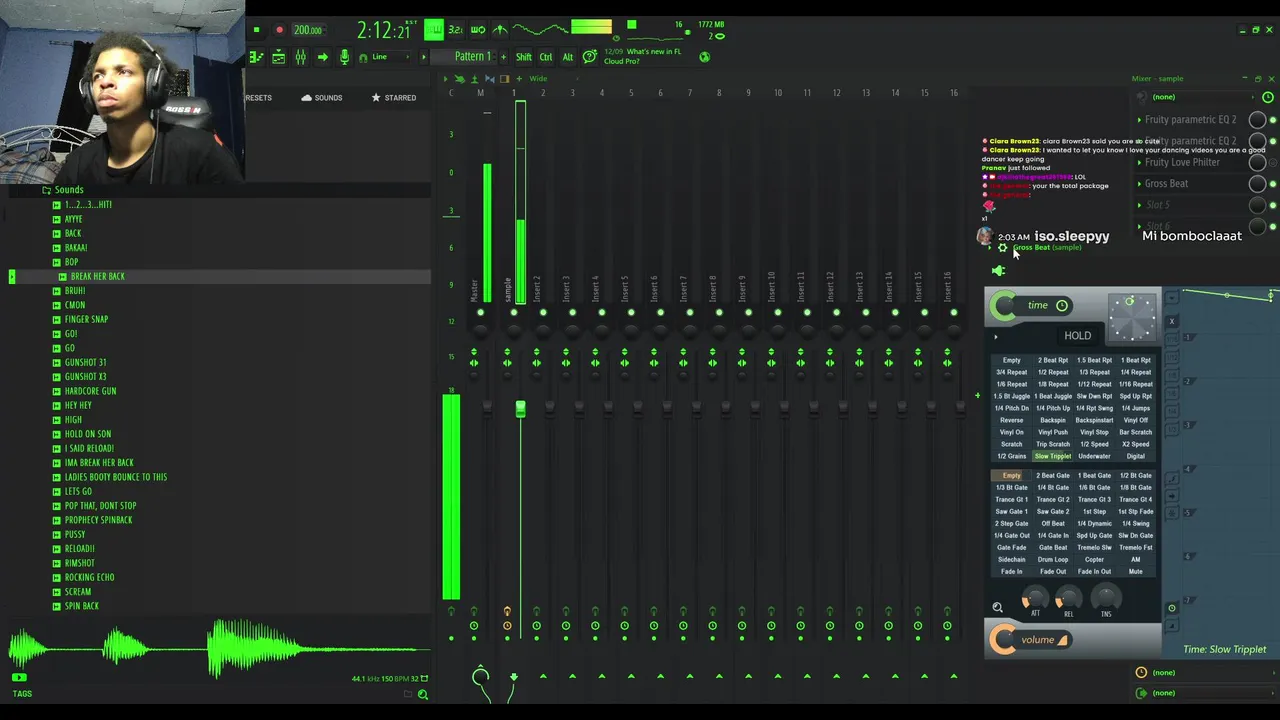
Task: Toggle the countdown before recording icon
Action: click(455, 30)
